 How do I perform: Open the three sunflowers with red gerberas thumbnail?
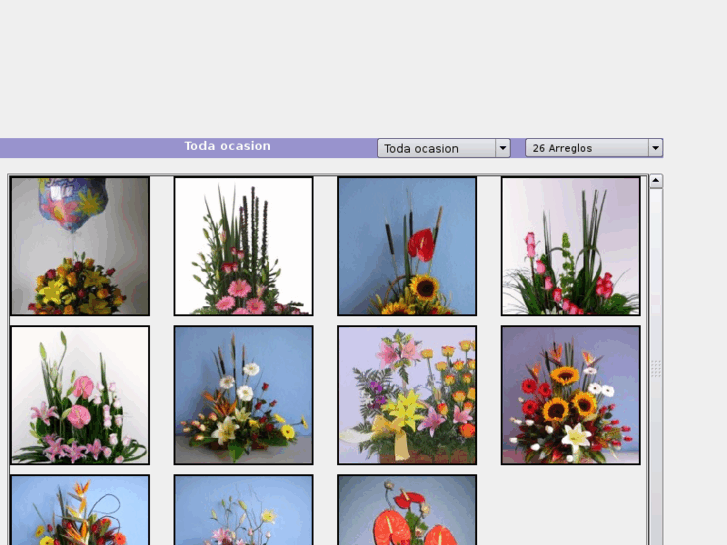tap(570, 395)
